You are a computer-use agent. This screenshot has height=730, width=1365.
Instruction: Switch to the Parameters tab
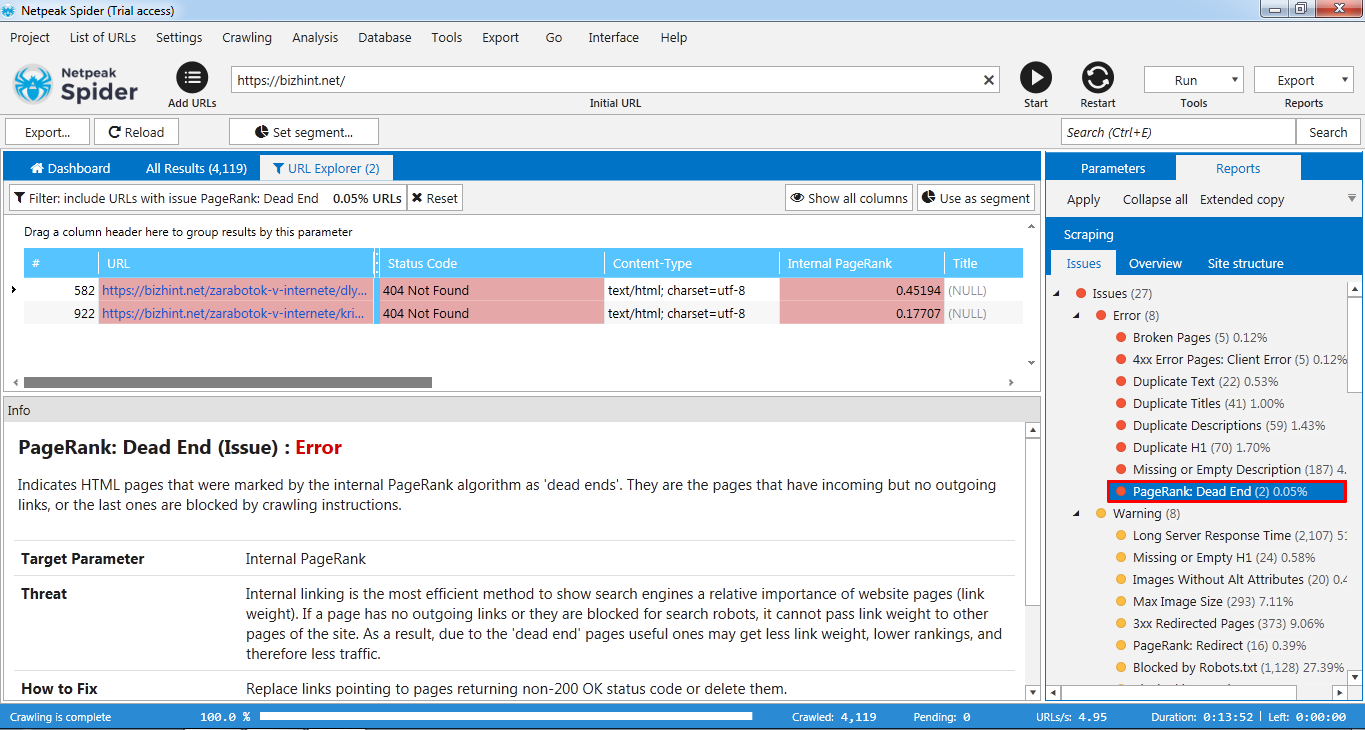point(1113,168)
